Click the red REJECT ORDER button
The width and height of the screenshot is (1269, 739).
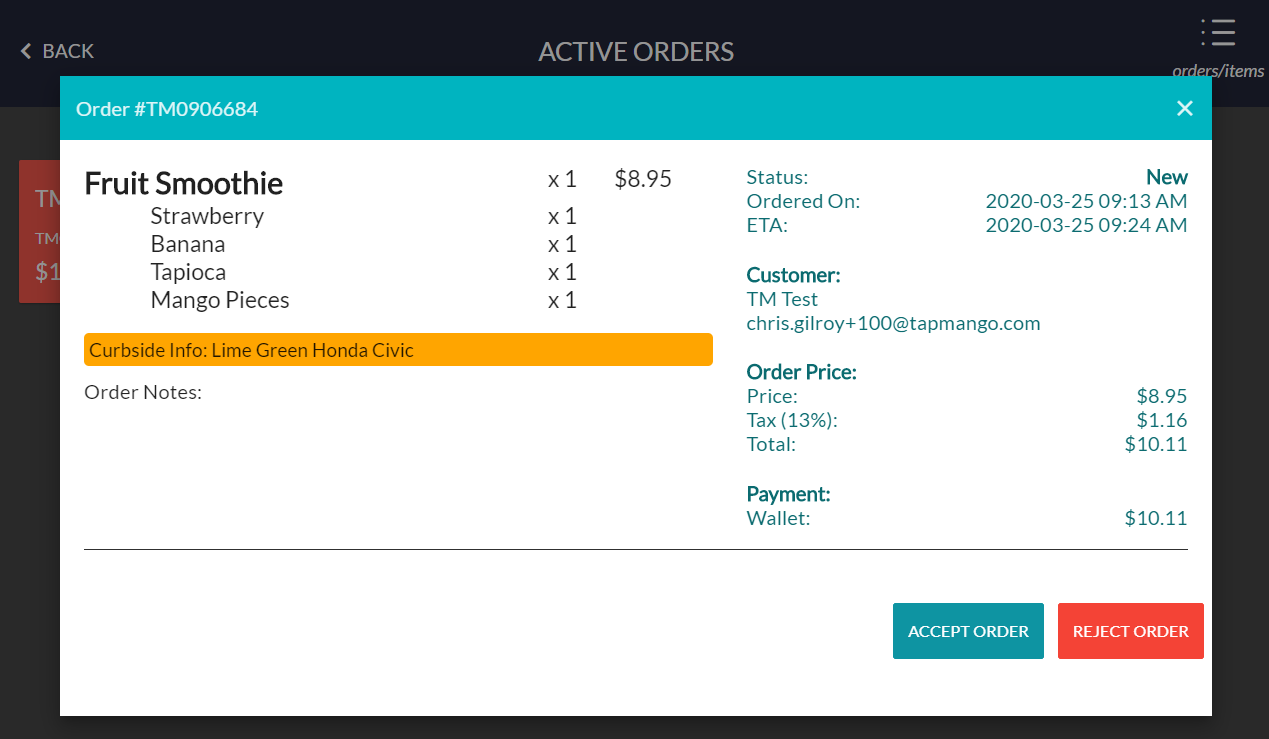tap(1130, 631)
